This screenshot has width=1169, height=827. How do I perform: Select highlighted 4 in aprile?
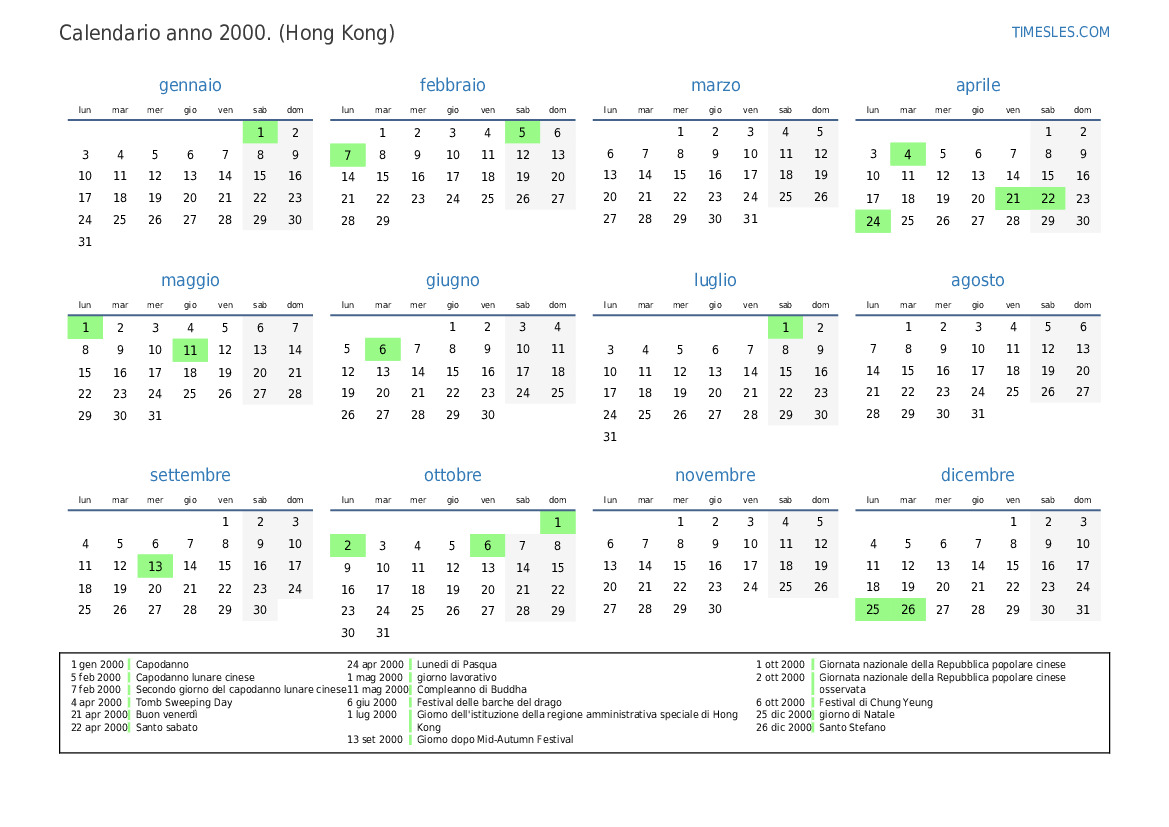tap(907, 154)
